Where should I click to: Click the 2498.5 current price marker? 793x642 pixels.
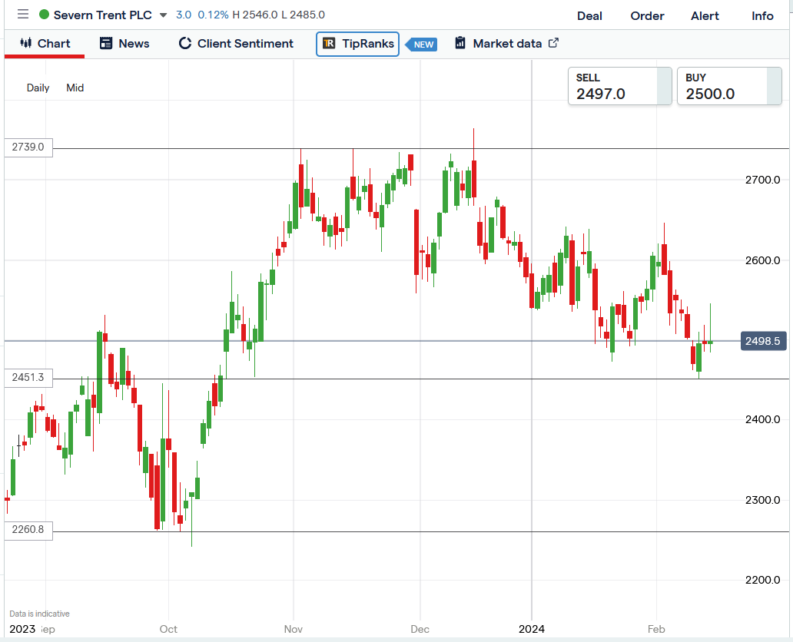click(x=762, y=342)
